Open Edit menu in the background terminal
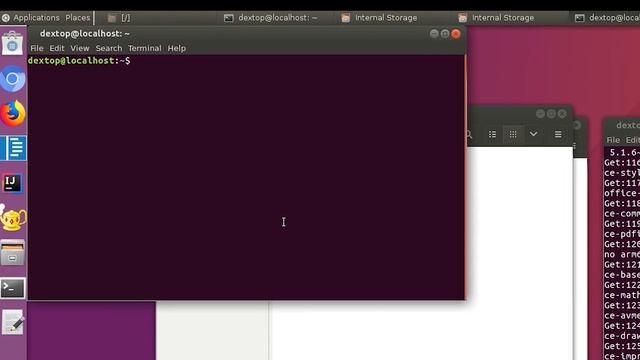This screenshot has width=640, height=360. point(633,140)
